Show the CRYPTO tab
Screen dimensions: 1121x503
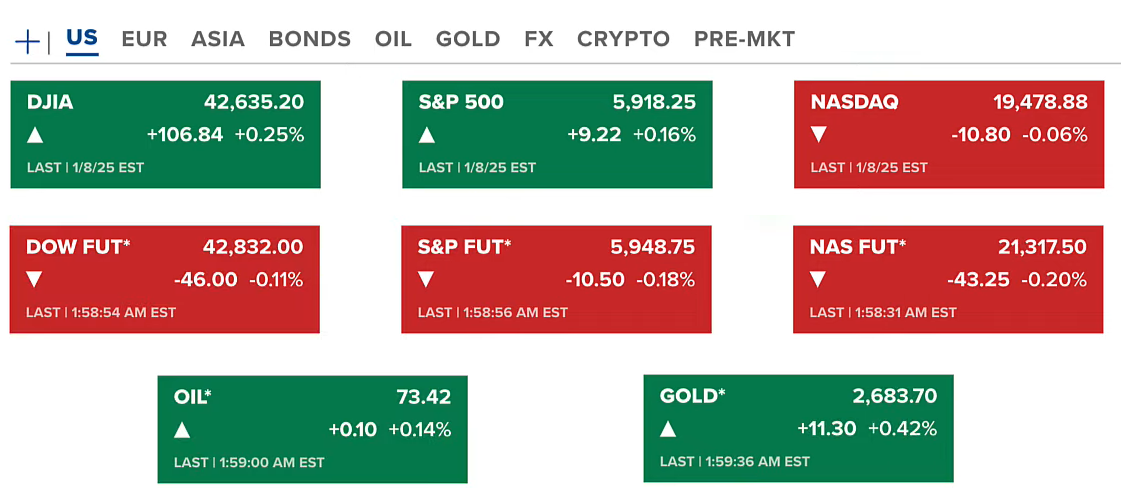[x=623, y=39]
